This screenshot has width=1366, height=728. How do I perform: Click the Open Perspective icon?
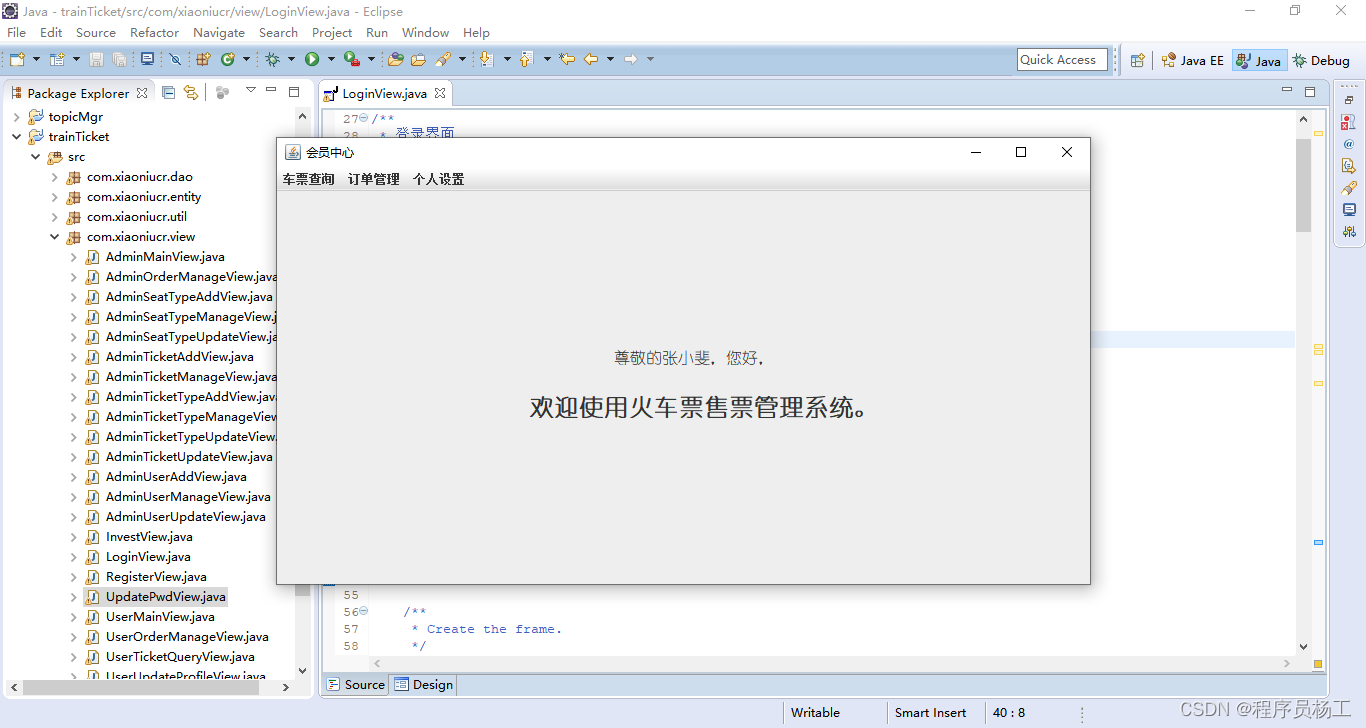1137,60
